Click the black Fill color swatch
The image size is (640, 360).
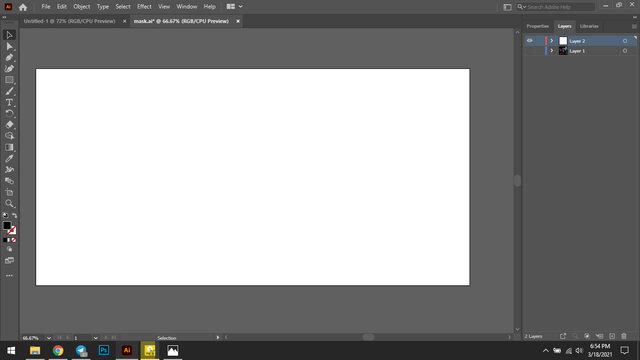click(x=7, y=226)
